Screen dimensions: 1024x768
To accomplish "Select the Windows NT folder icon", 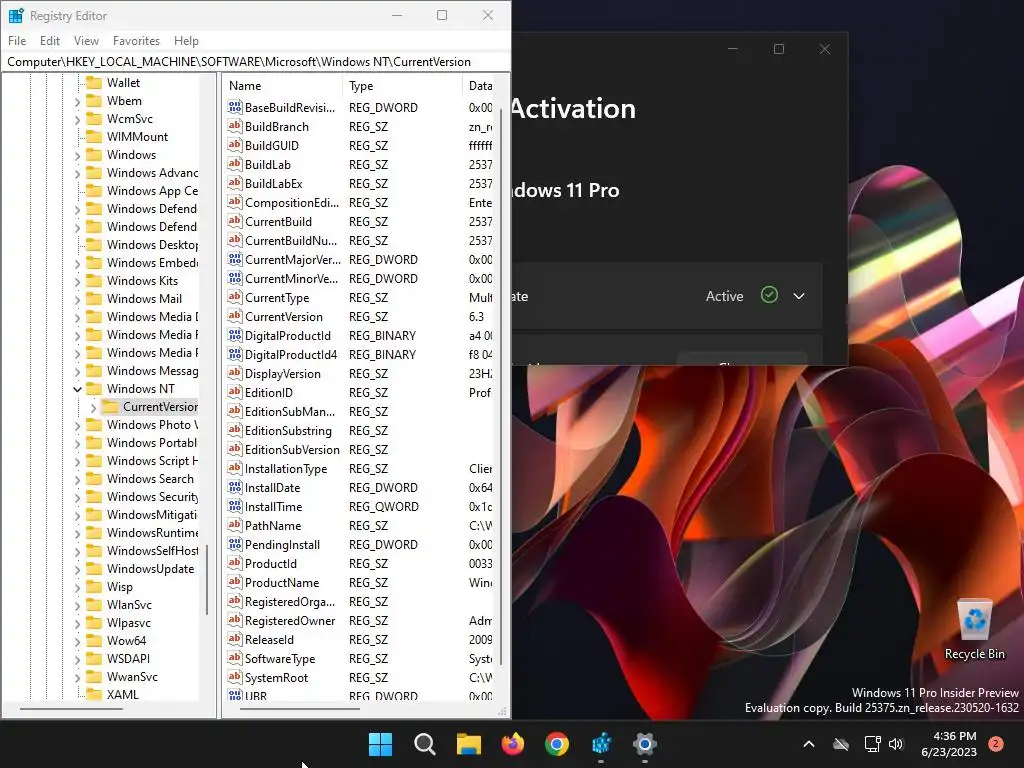I will [95, 389].
